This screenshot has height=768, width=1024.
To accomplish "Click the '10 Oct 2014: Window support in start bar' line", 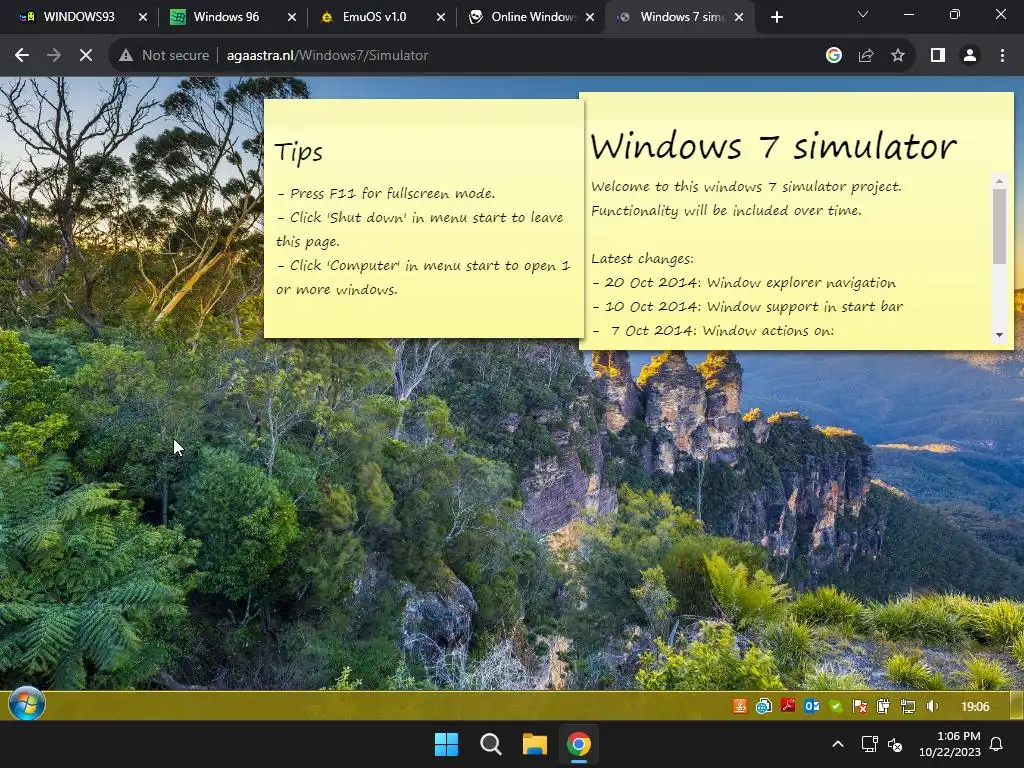I will coord(748,306).
